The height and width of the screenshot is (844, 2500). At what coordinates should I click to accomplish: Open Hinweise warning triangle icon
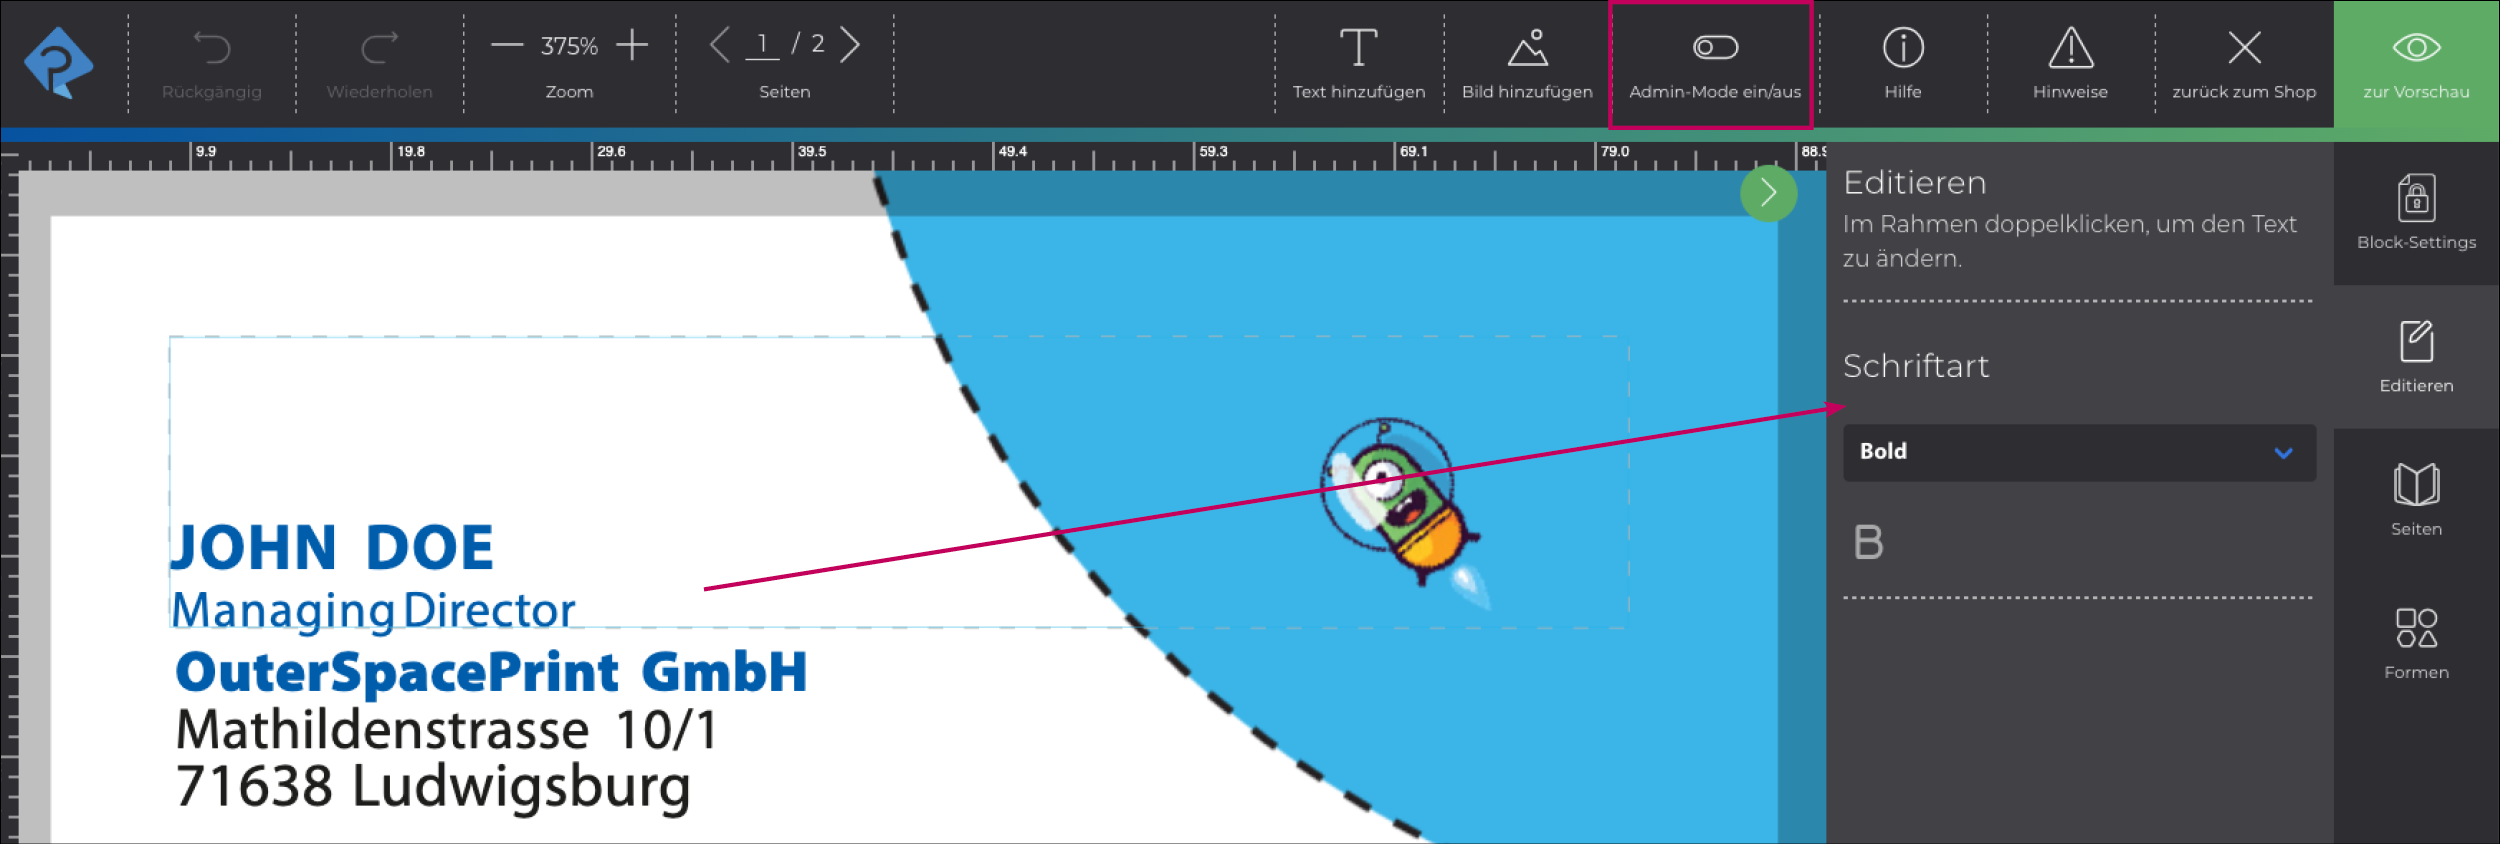[x=2070, y=48]
